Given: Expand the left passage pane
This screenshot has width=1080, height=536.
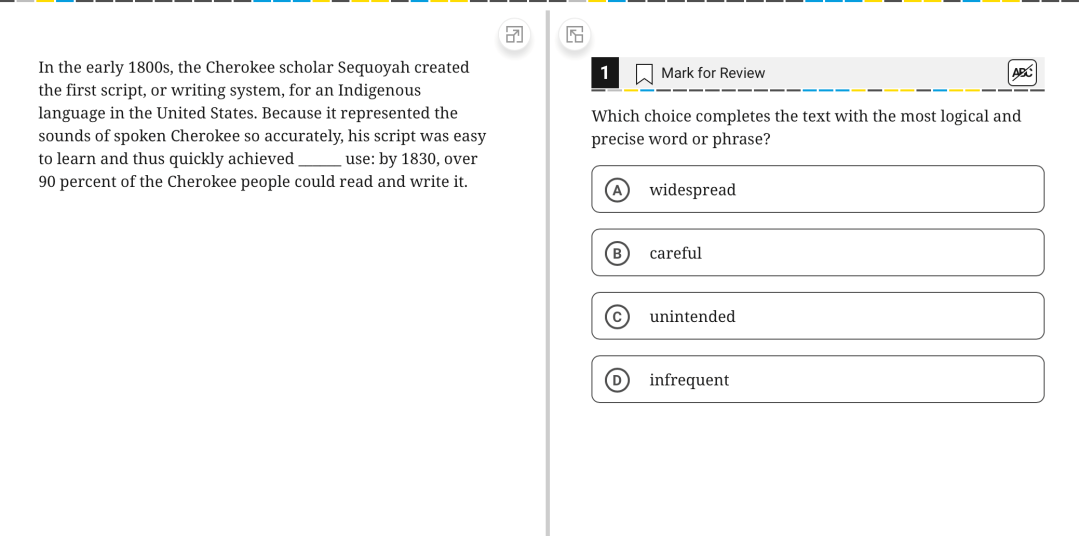Looking at the screenshot, I should tap(514, 34).
